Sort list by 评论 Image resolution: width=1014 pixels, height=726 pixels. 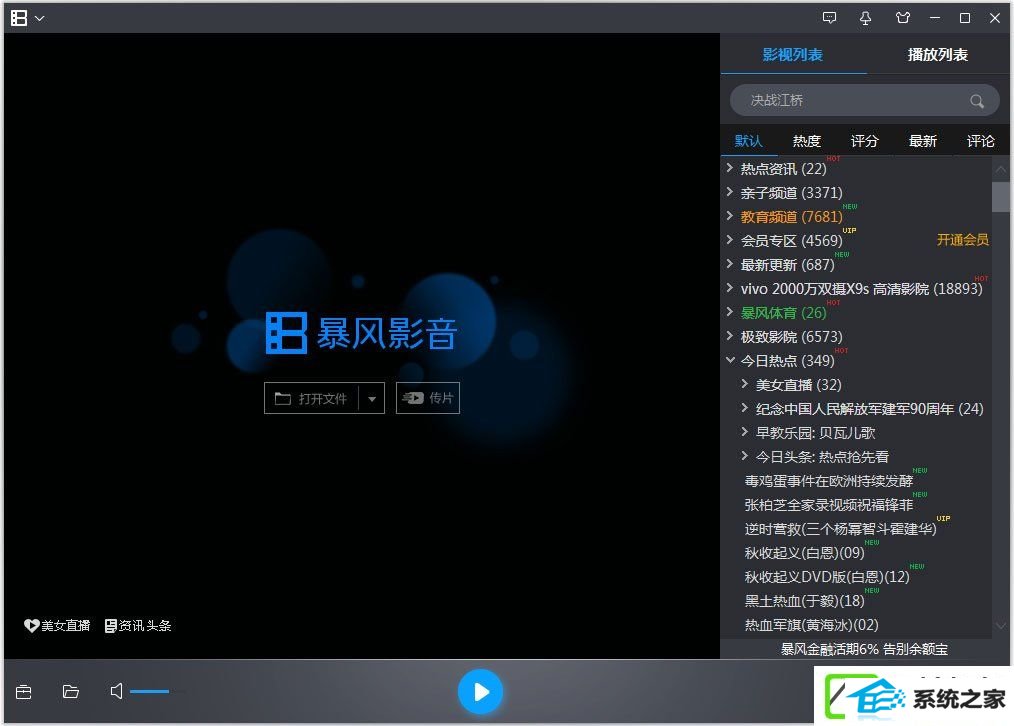[x=980, y=141]
